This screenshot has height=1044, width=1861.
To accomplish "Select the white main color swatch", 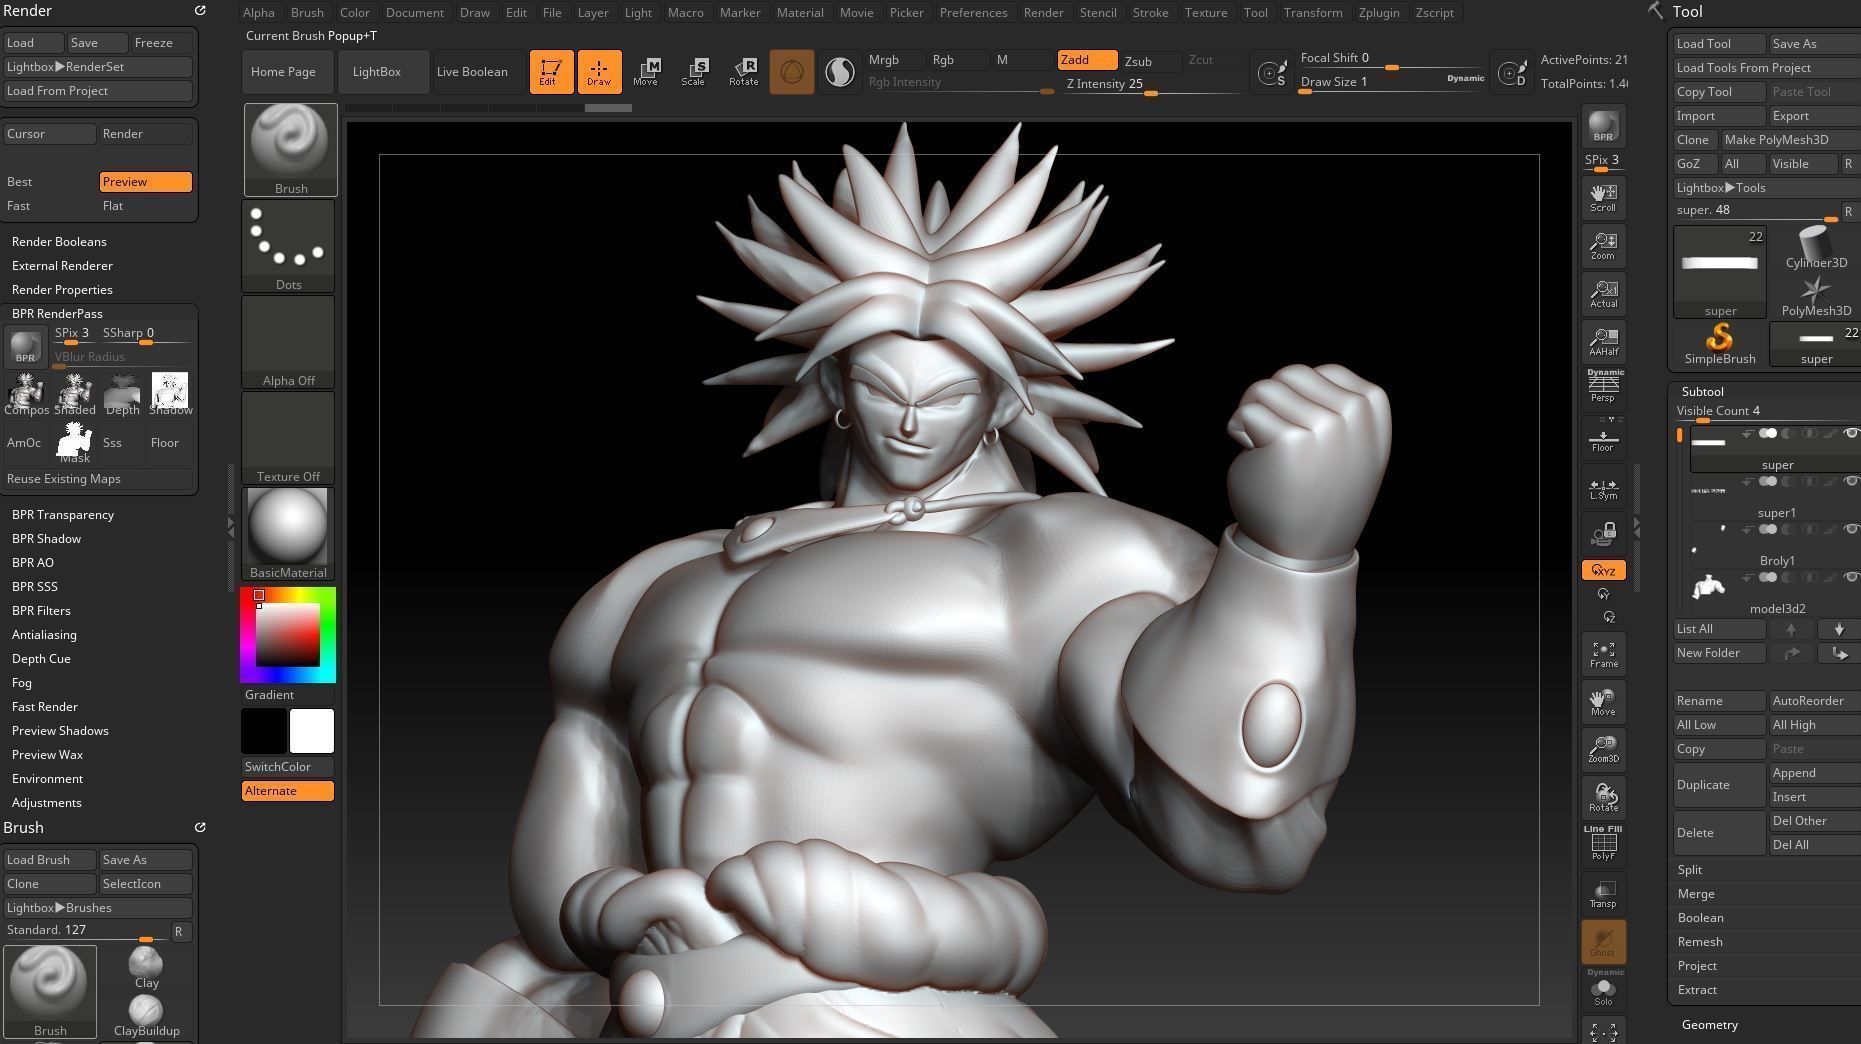I will pyautogui.click(x=312, y=731).
